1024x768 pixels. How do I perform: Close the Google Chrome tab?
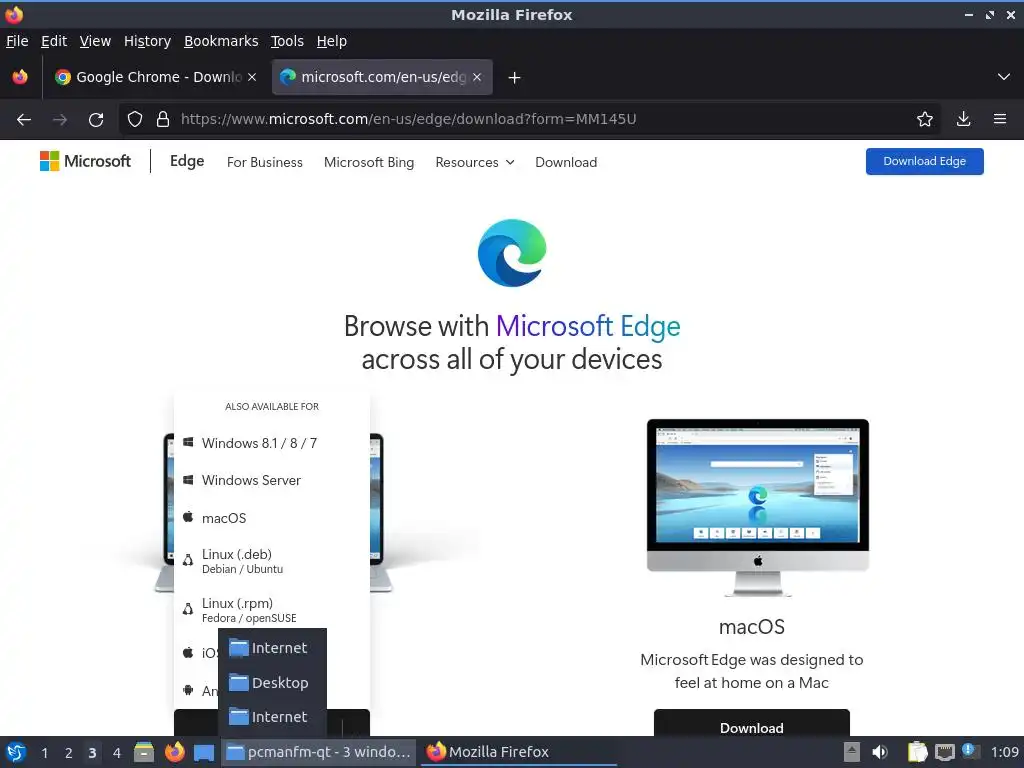pos(252,77)
